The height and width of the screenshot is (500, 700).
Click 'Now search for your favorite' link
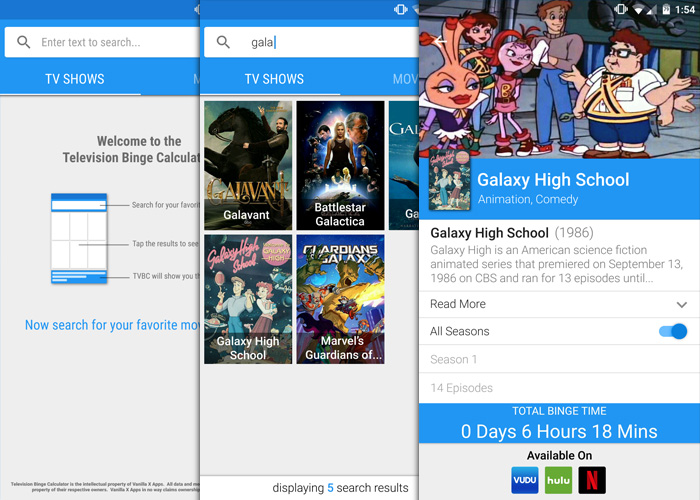pos(112,325)
